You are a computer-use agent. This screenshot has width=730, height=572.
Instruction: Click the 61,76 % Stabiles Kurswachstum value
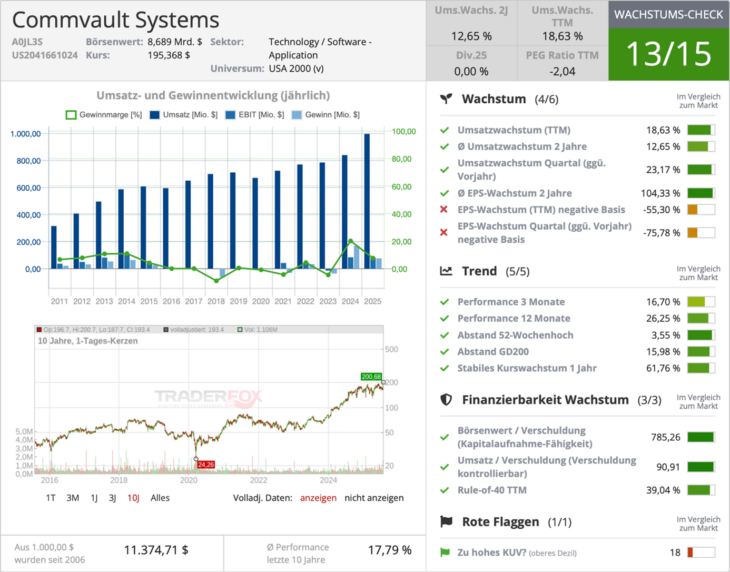[663, 368]
